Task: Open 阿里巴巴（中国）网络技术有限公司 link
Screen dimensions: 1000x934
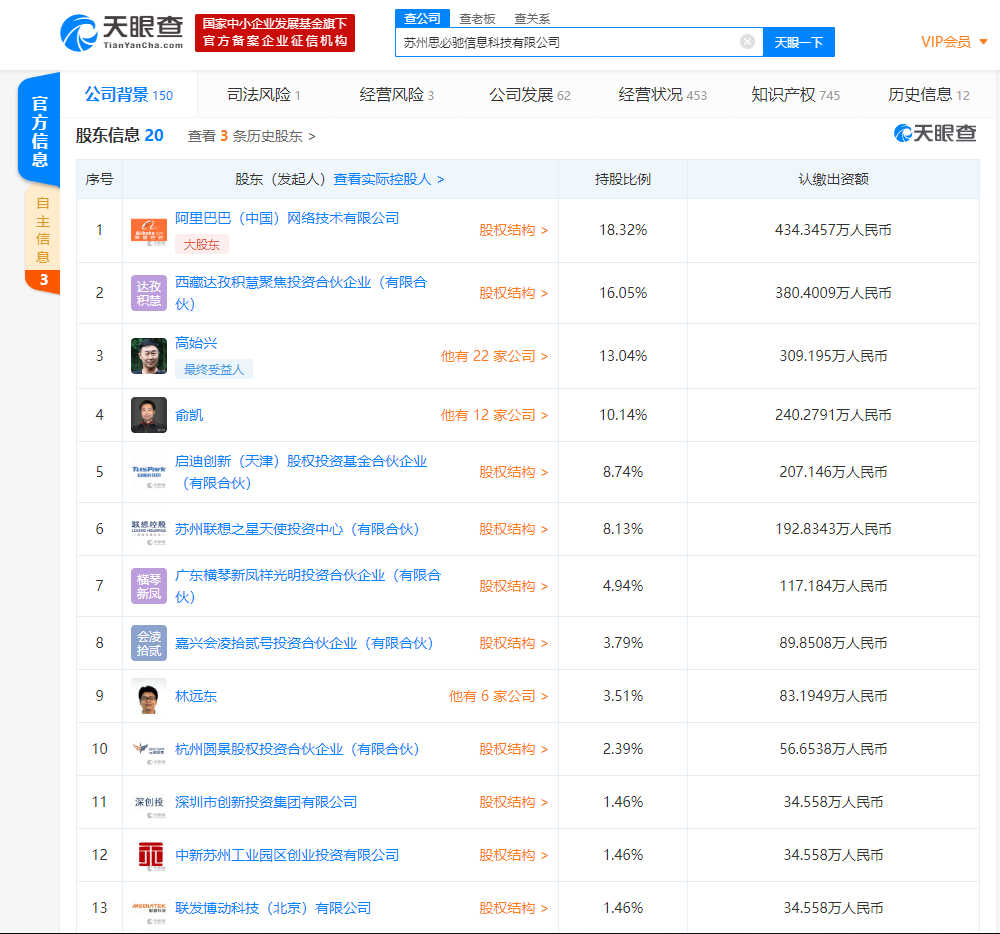Action: [x=287, y=218]
